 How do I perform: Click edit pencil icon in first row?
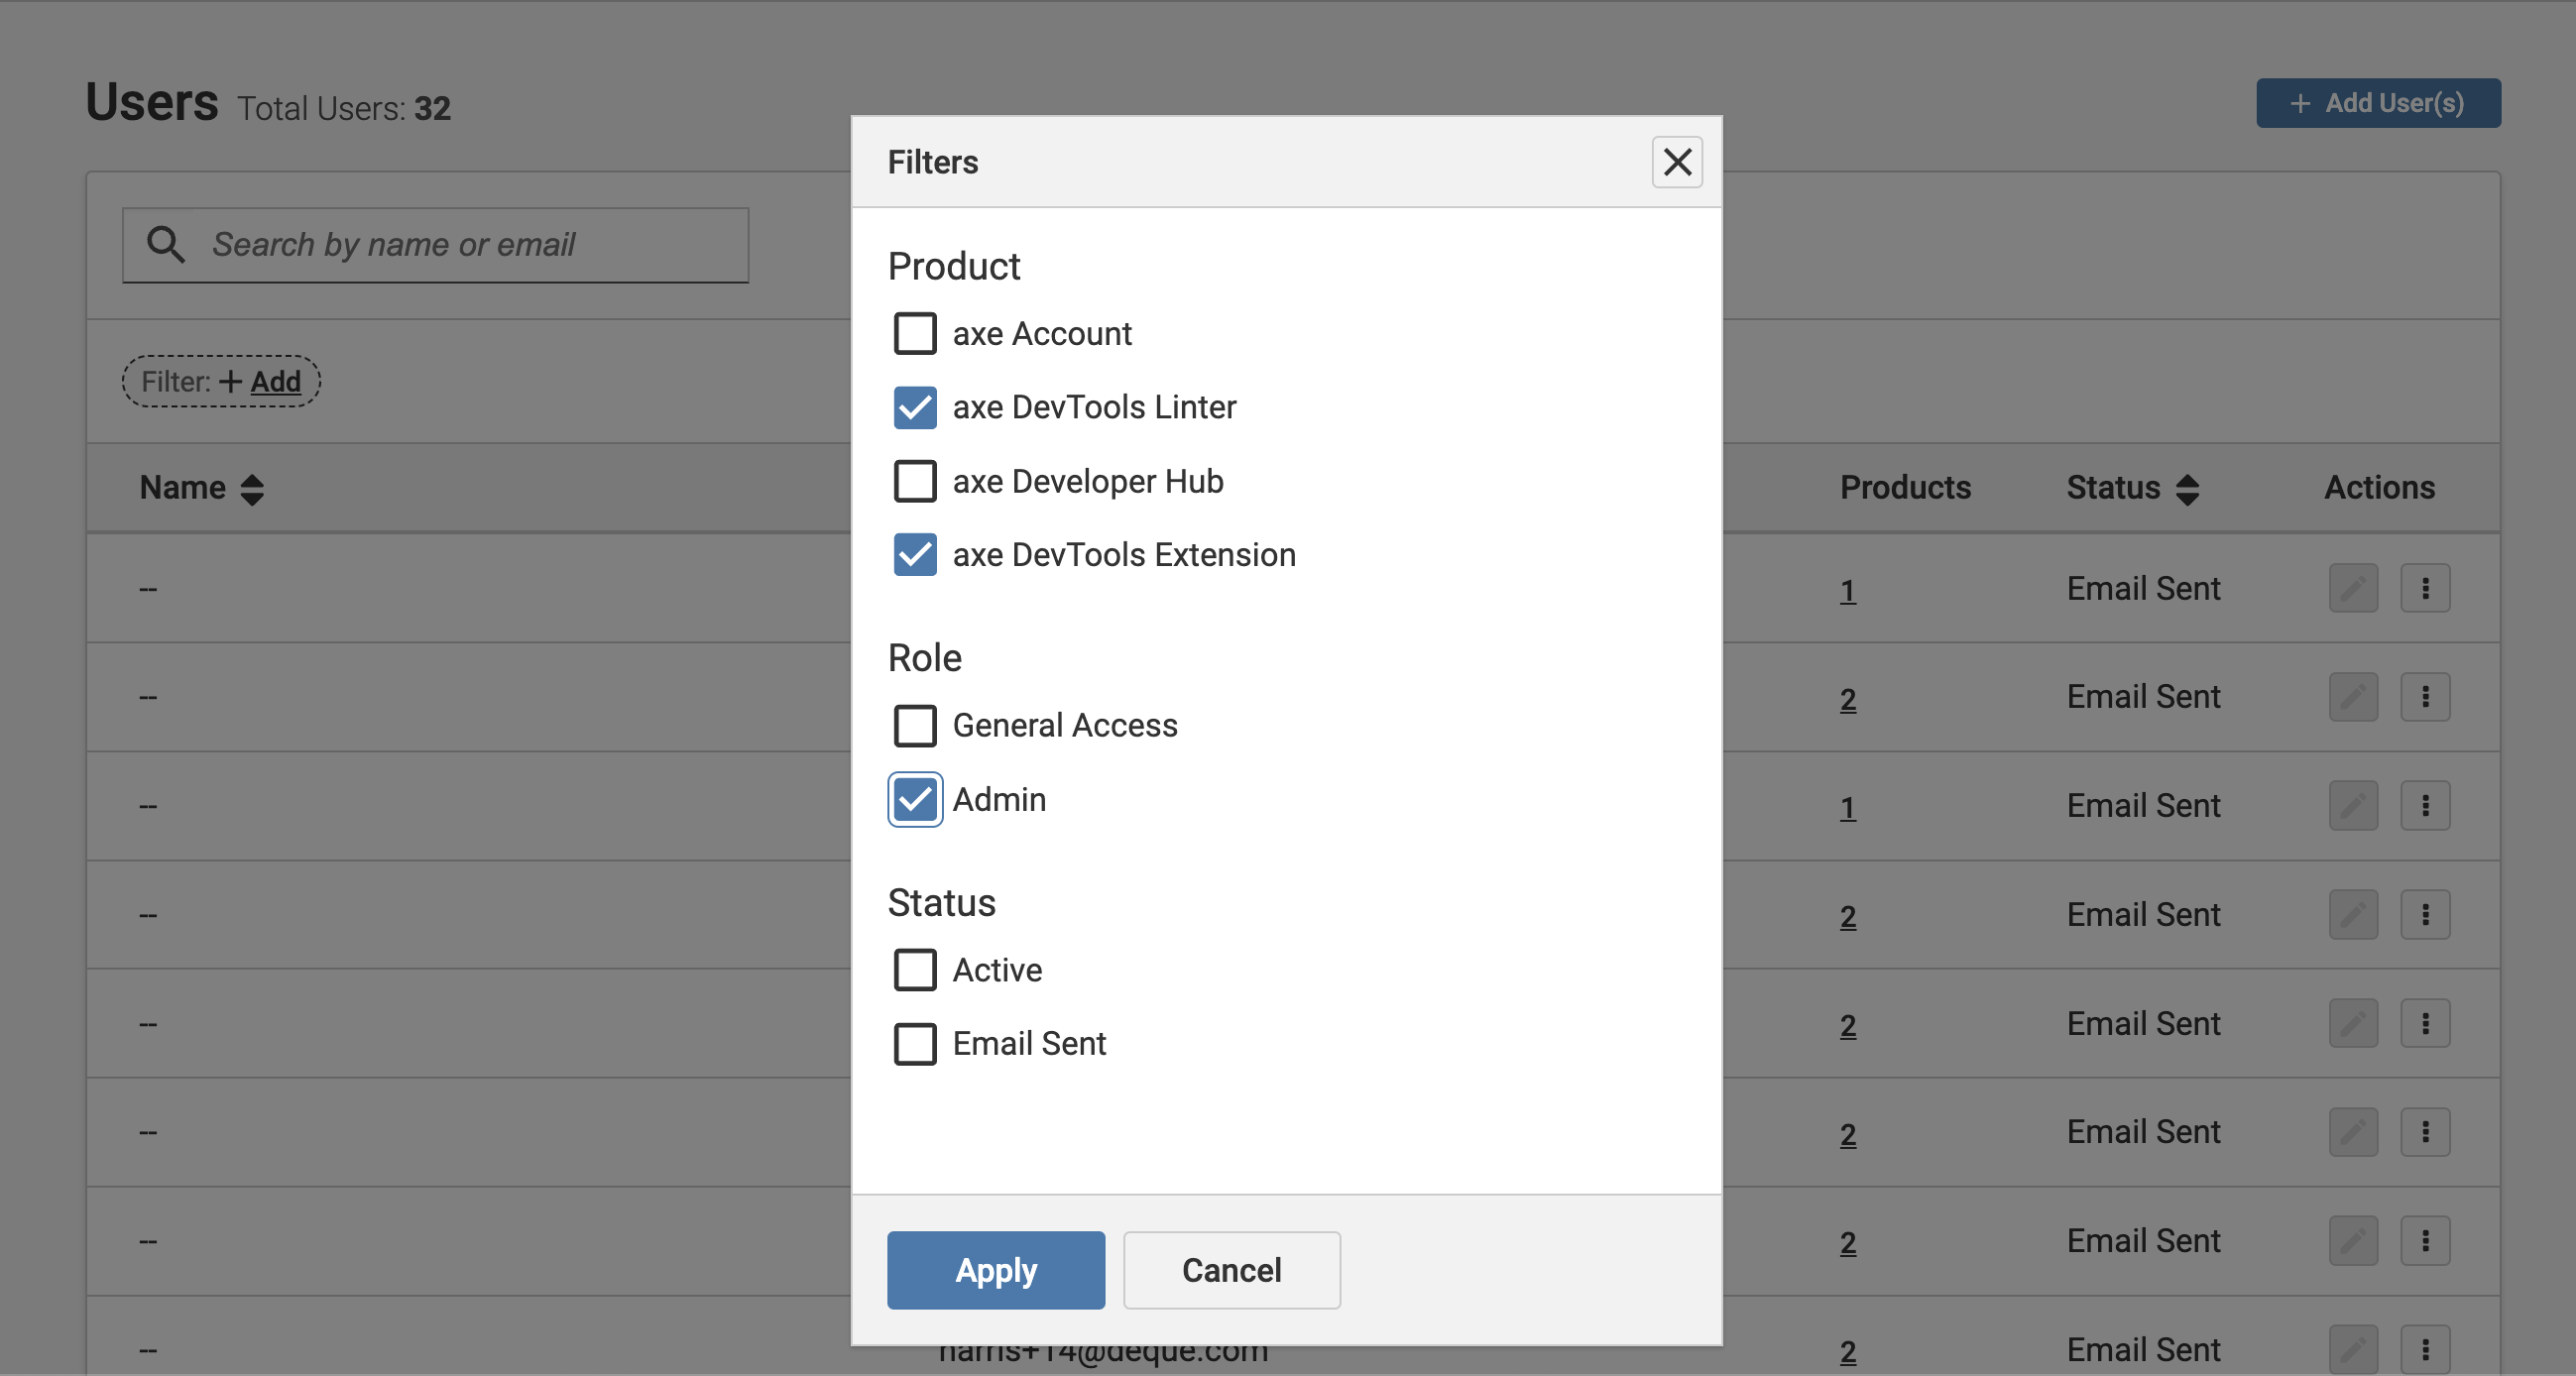coord(2352,588)
